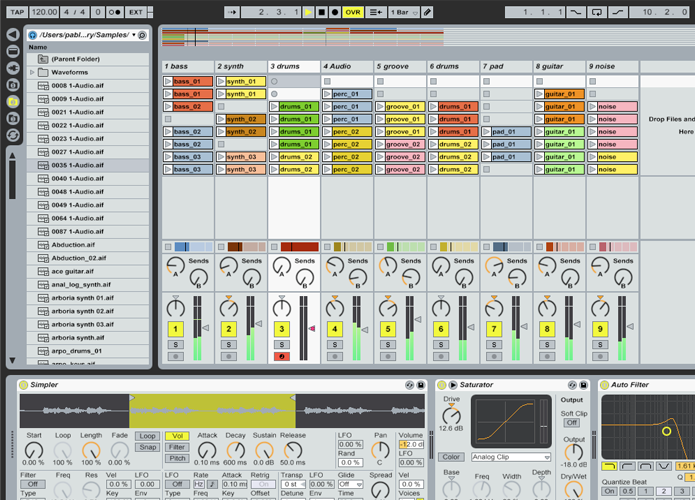
Task: Select 0035 1-Audio.aif file
Action: (88, 165)
